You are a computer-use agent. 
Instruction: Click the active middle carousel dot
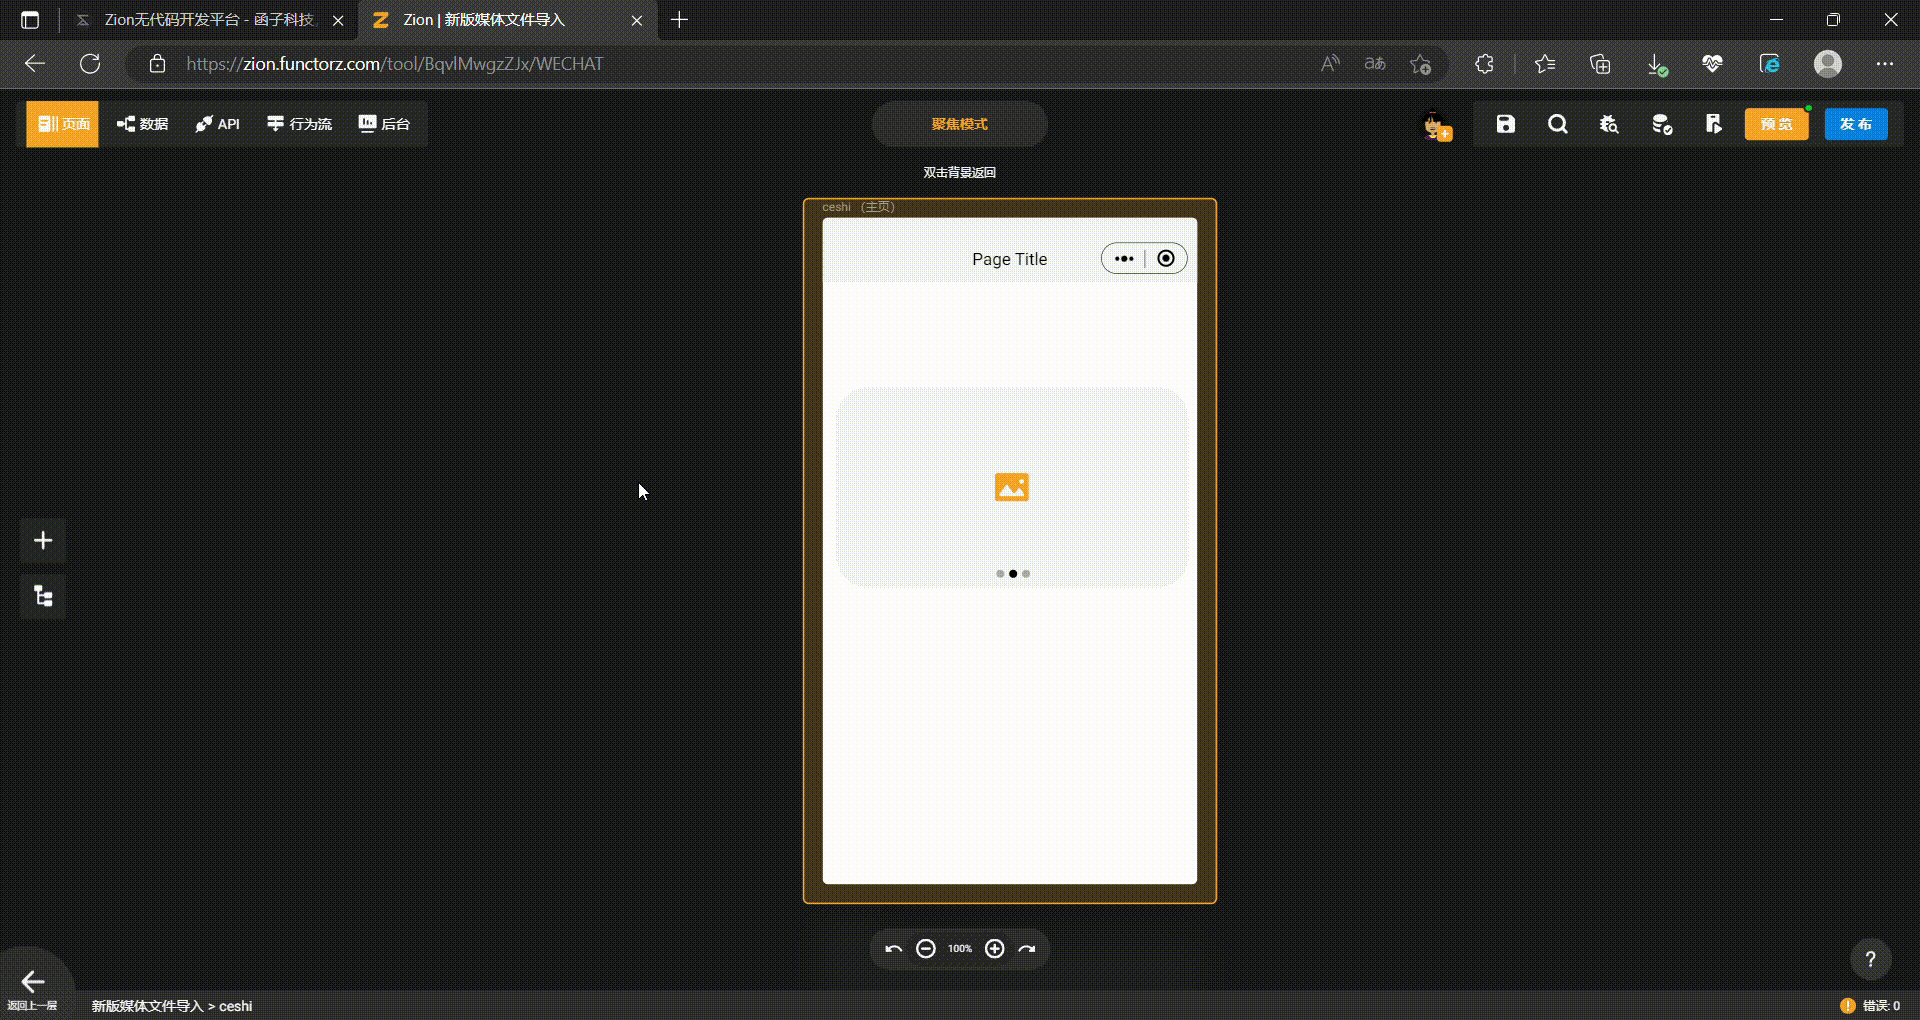1013,574
